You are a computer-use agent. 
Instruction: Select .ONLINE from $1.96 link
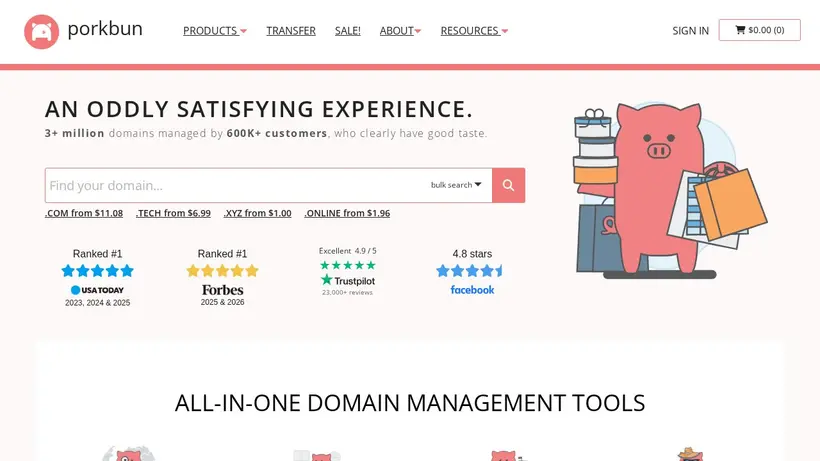click(x=347, y=213)
